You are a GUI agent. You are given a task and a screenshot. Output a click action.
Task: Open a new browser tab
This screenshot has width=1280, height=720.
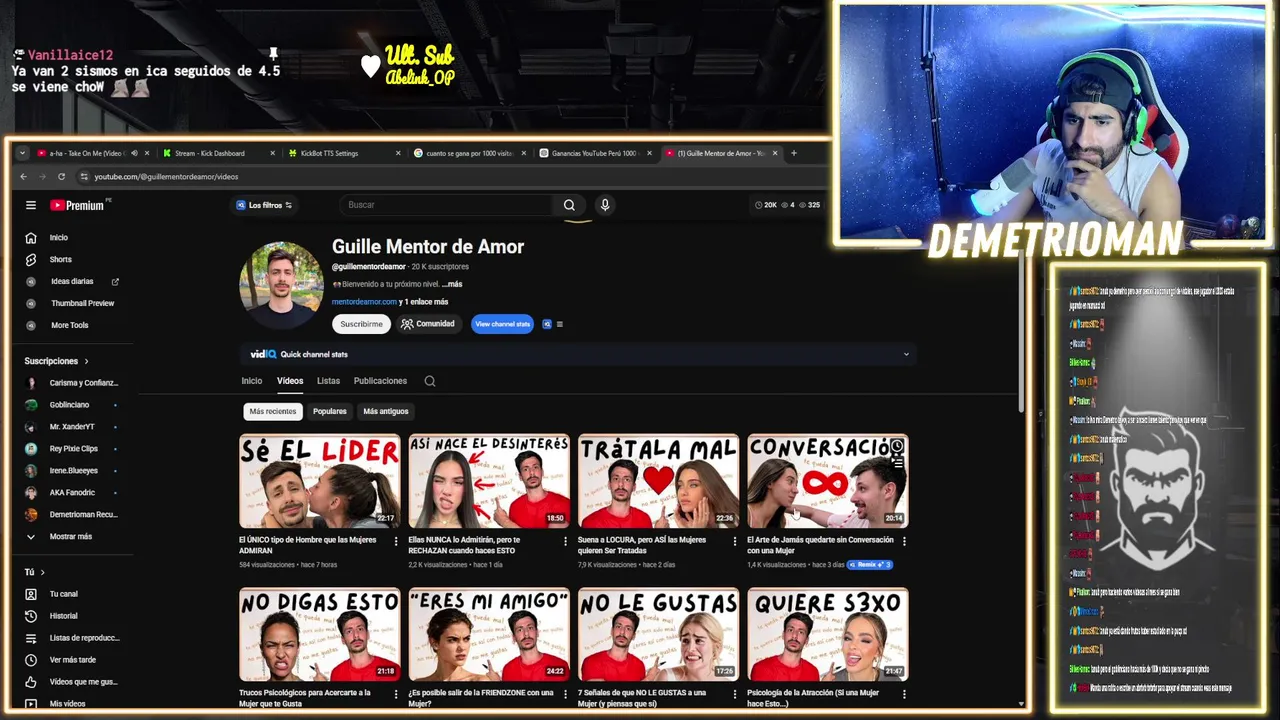tap(794, 153)
